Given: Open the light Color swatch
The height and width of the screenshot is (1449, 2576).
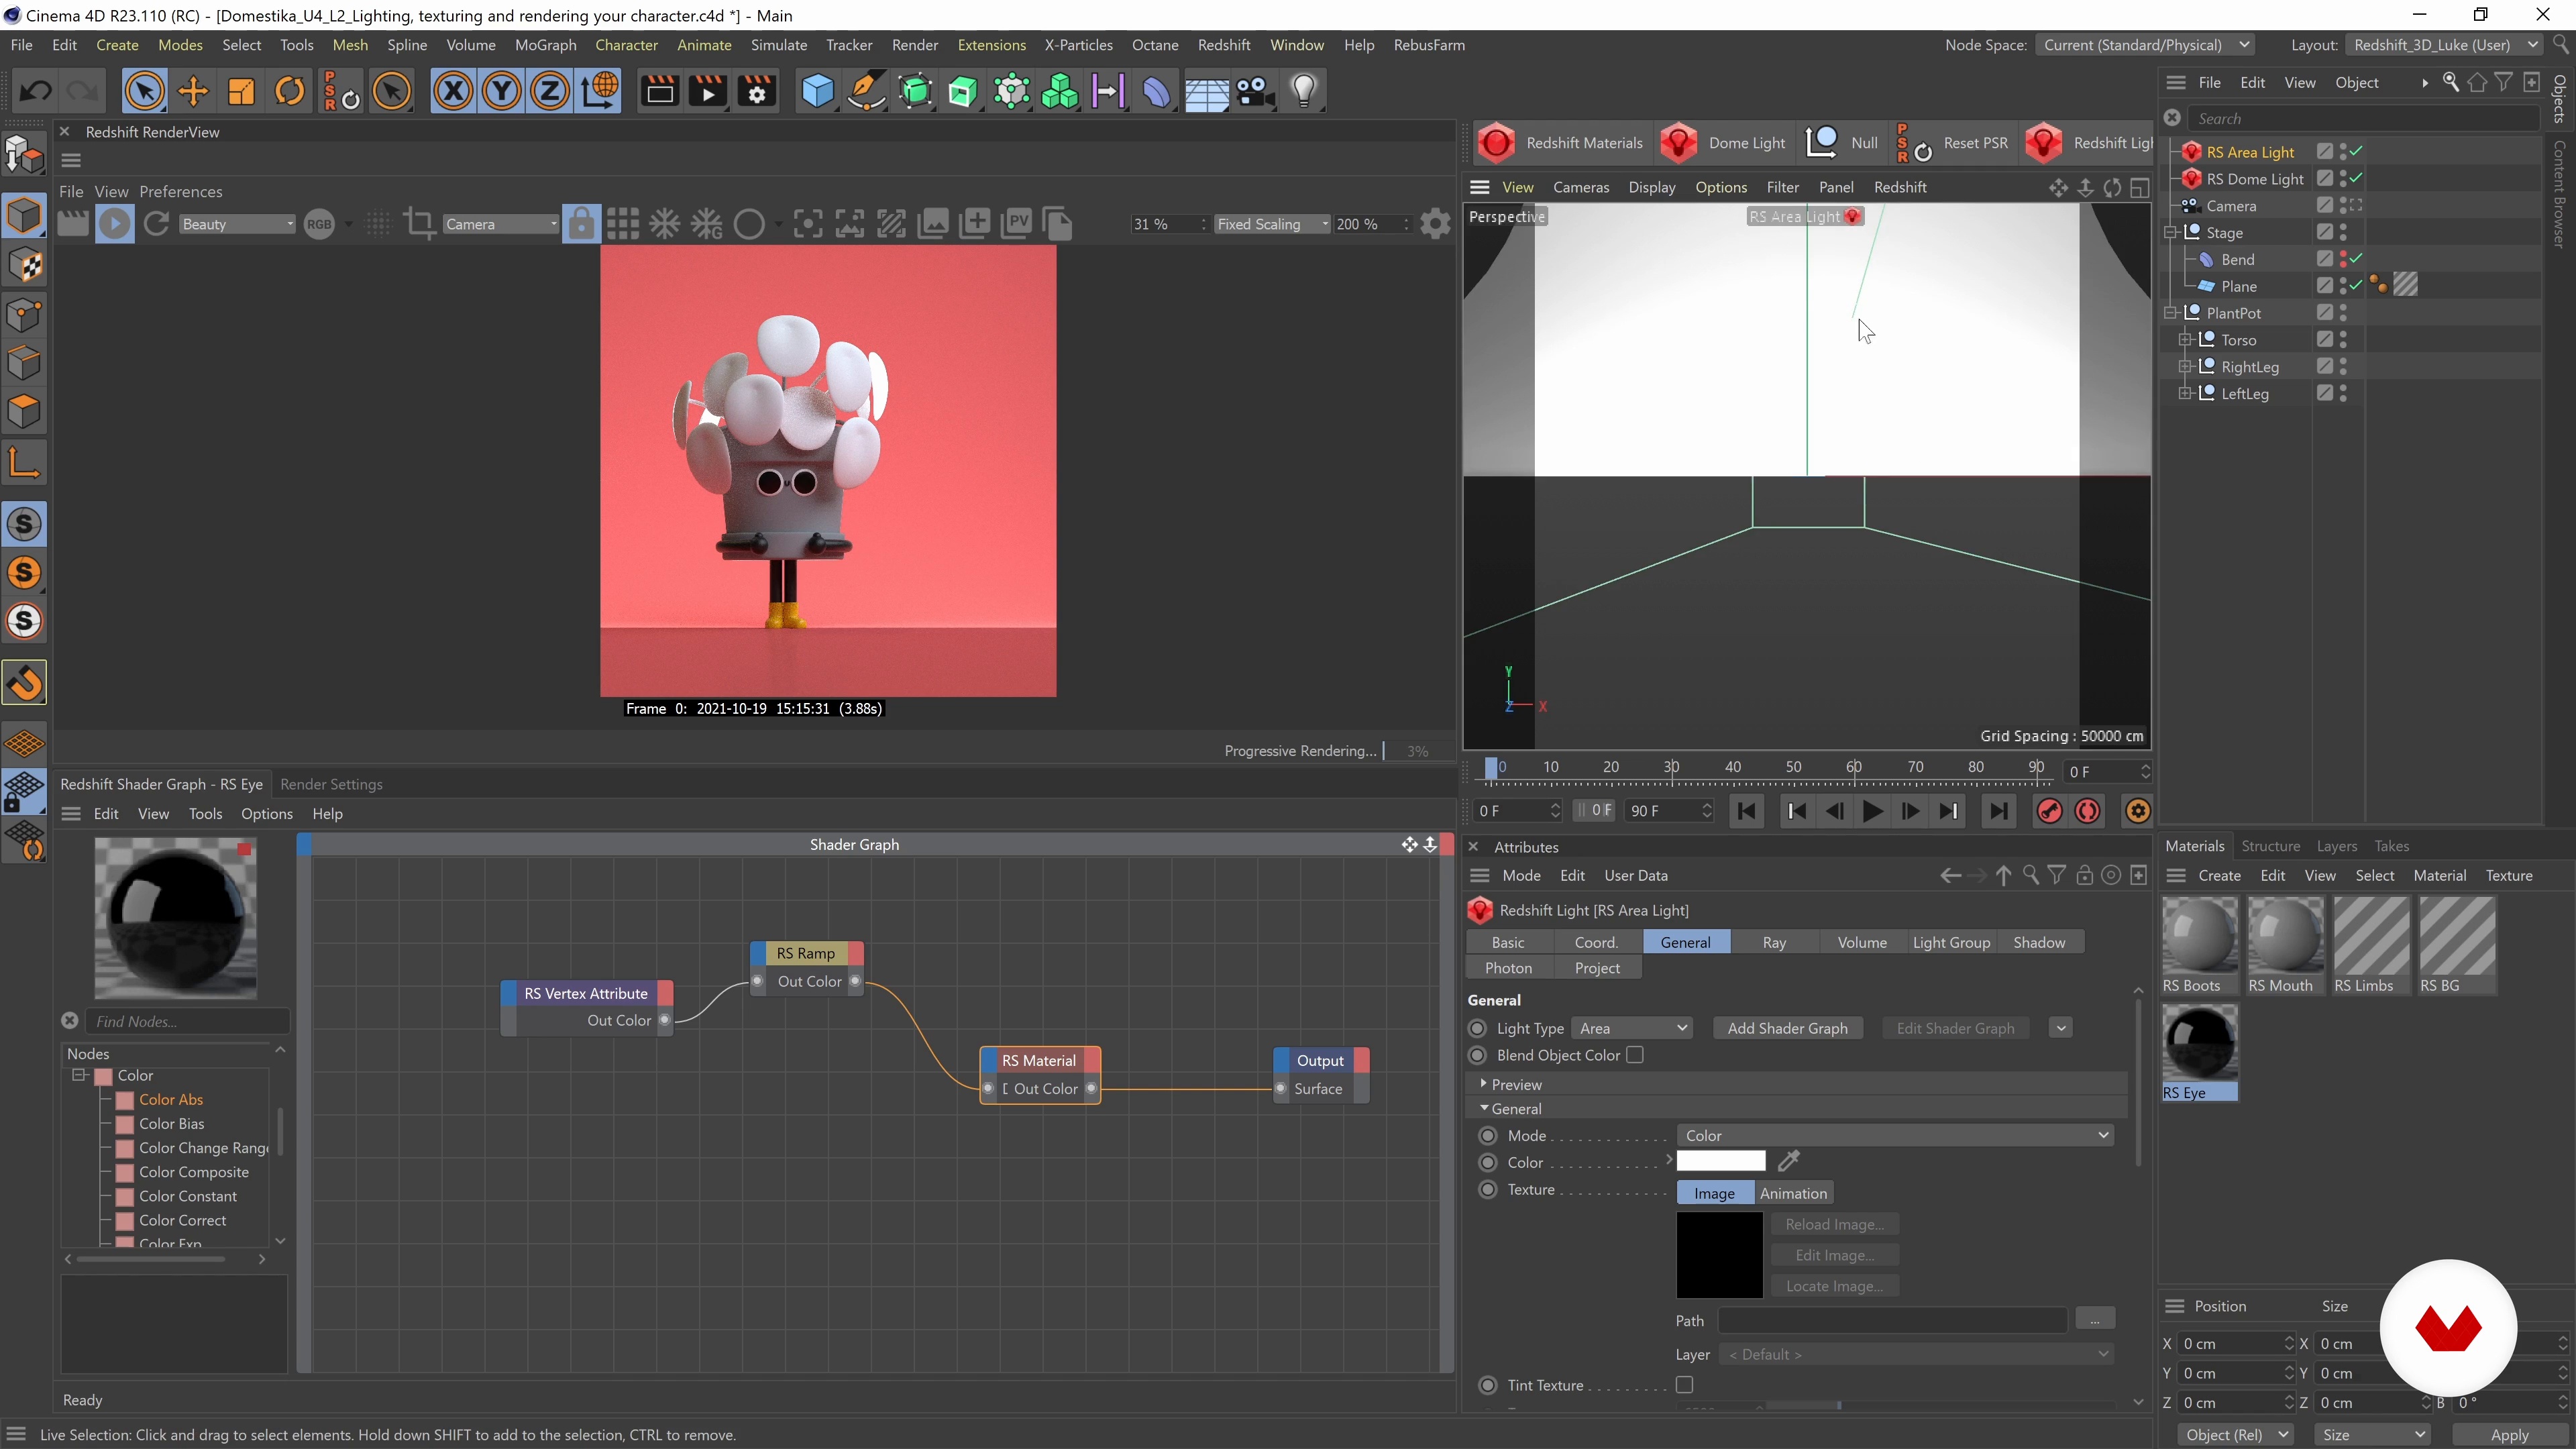Looking at the screenshot, I should [x=1721, y=1161].
